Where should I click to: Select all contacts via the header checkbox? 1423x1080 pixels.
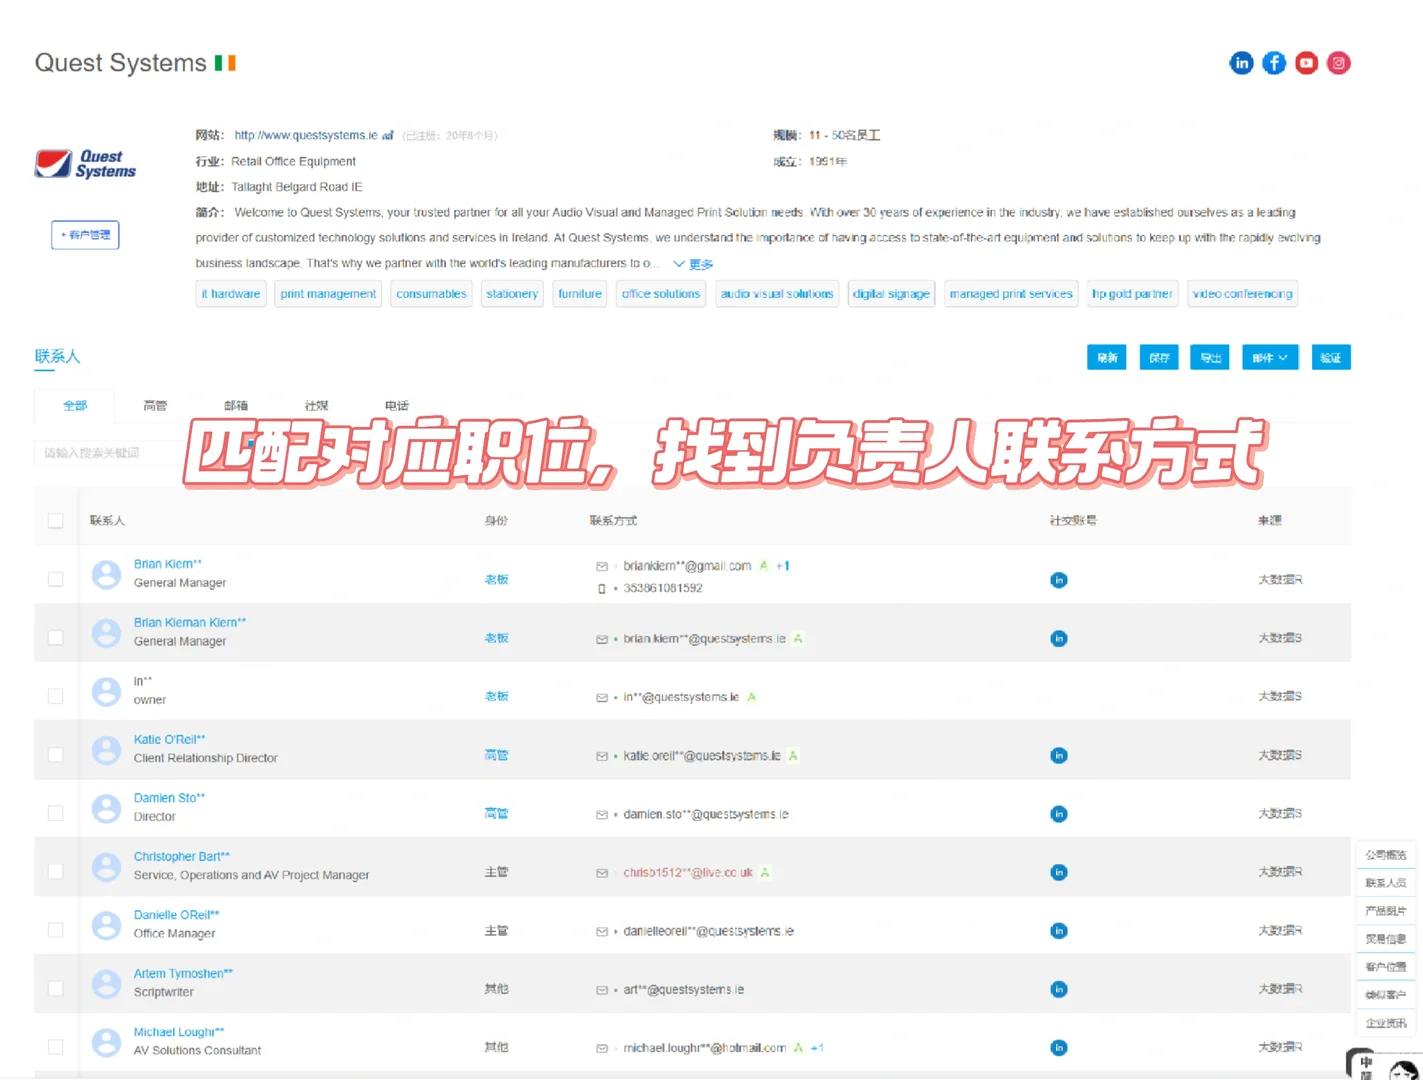pos(55,520)
